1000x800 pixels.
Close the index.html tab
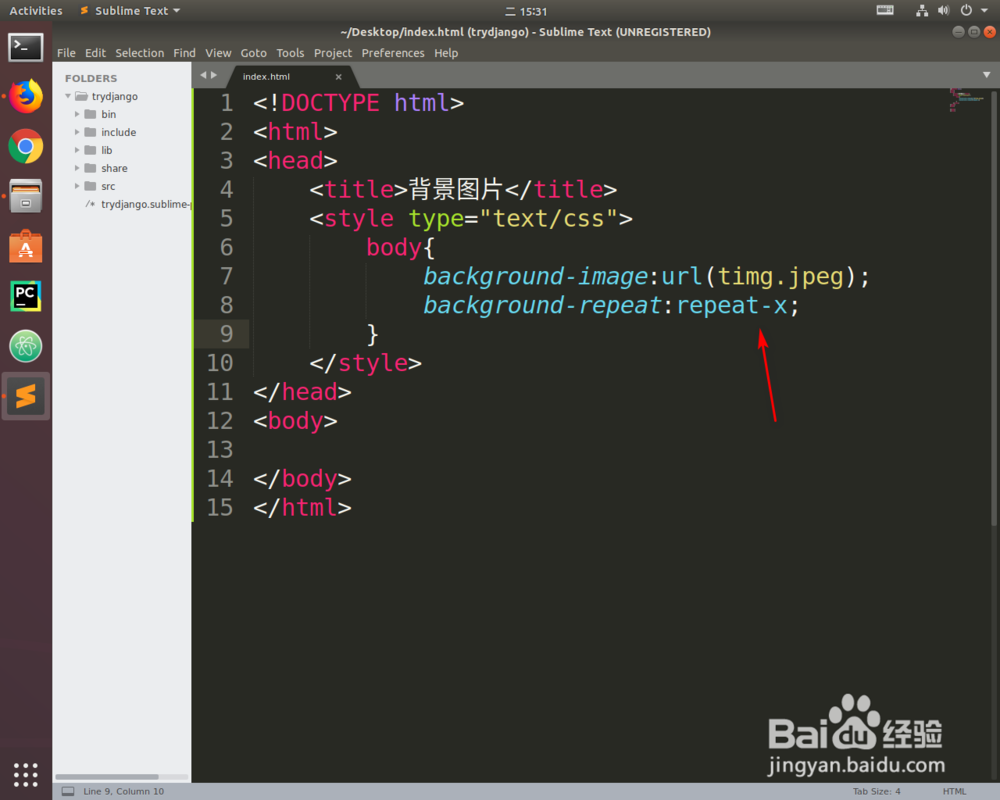(x=339, y=77)
